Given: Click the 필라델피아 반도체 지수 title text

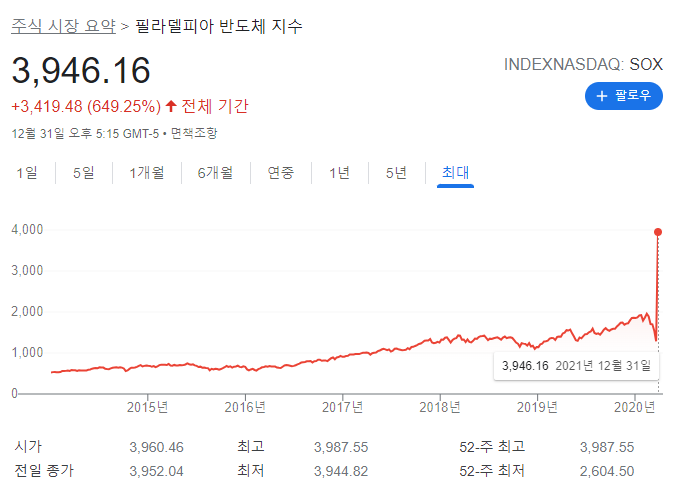Looking at the screenshot, I should (219, 26).
